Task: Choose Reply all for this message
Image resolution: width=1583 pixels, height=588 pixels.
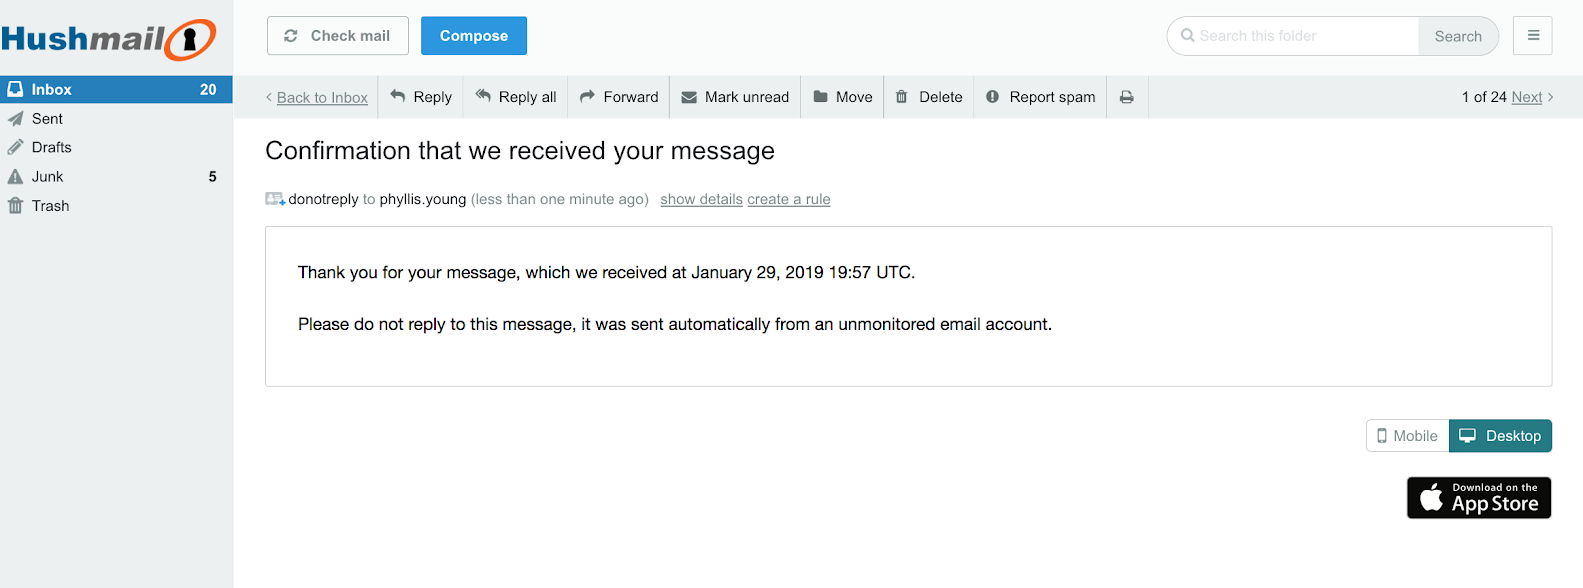Action: [x=516, y=97]
